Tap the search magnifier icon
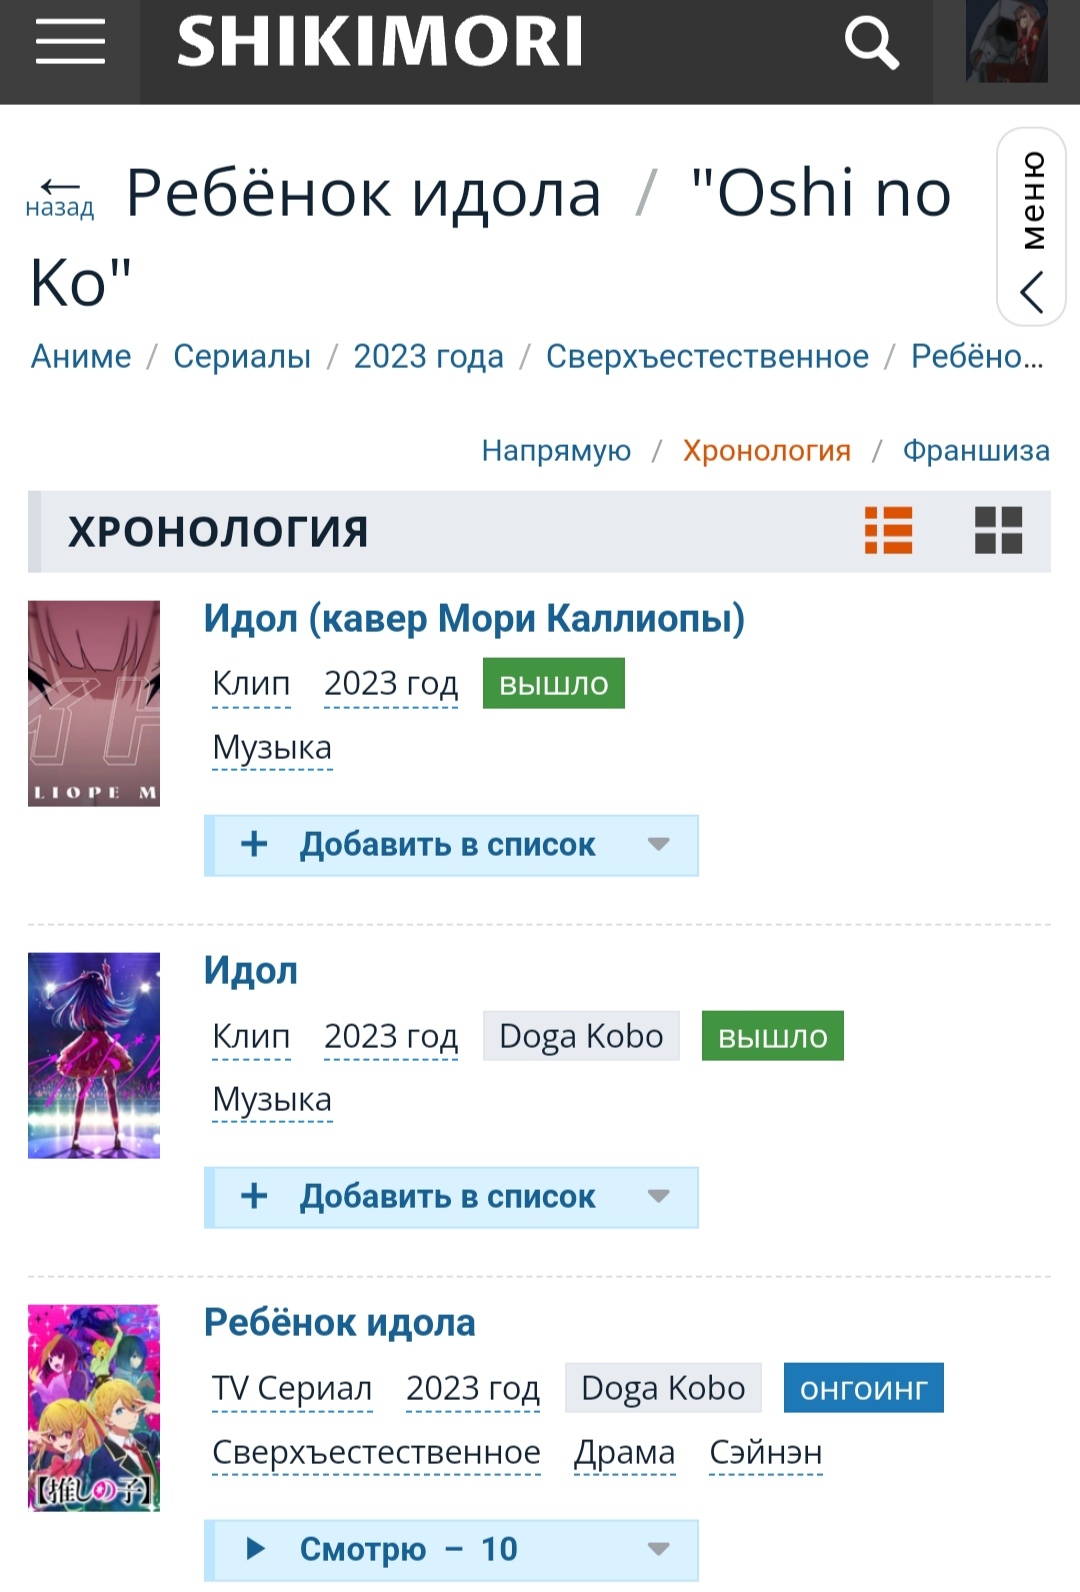 pyautogui.click(x=872, y=43)
